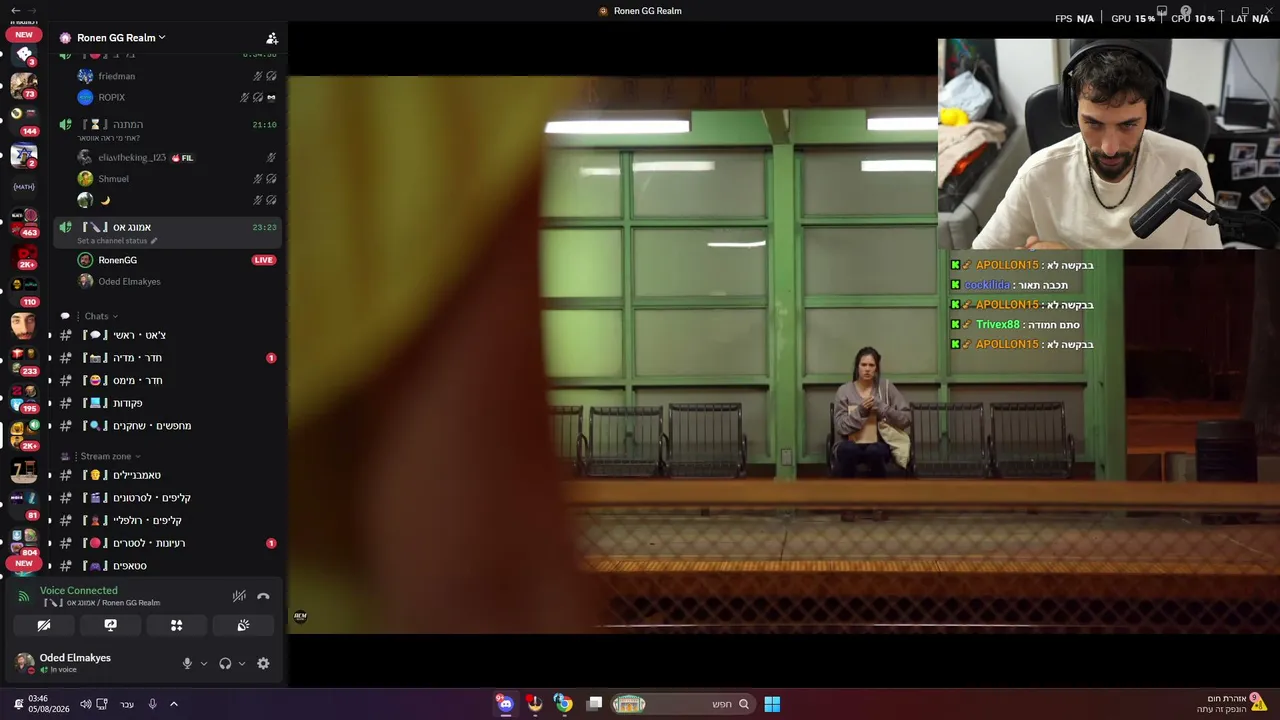Open User Settings gear icon
Image resolution: width=1280 pixels, height=720 pixels.
tap(263, 663)
